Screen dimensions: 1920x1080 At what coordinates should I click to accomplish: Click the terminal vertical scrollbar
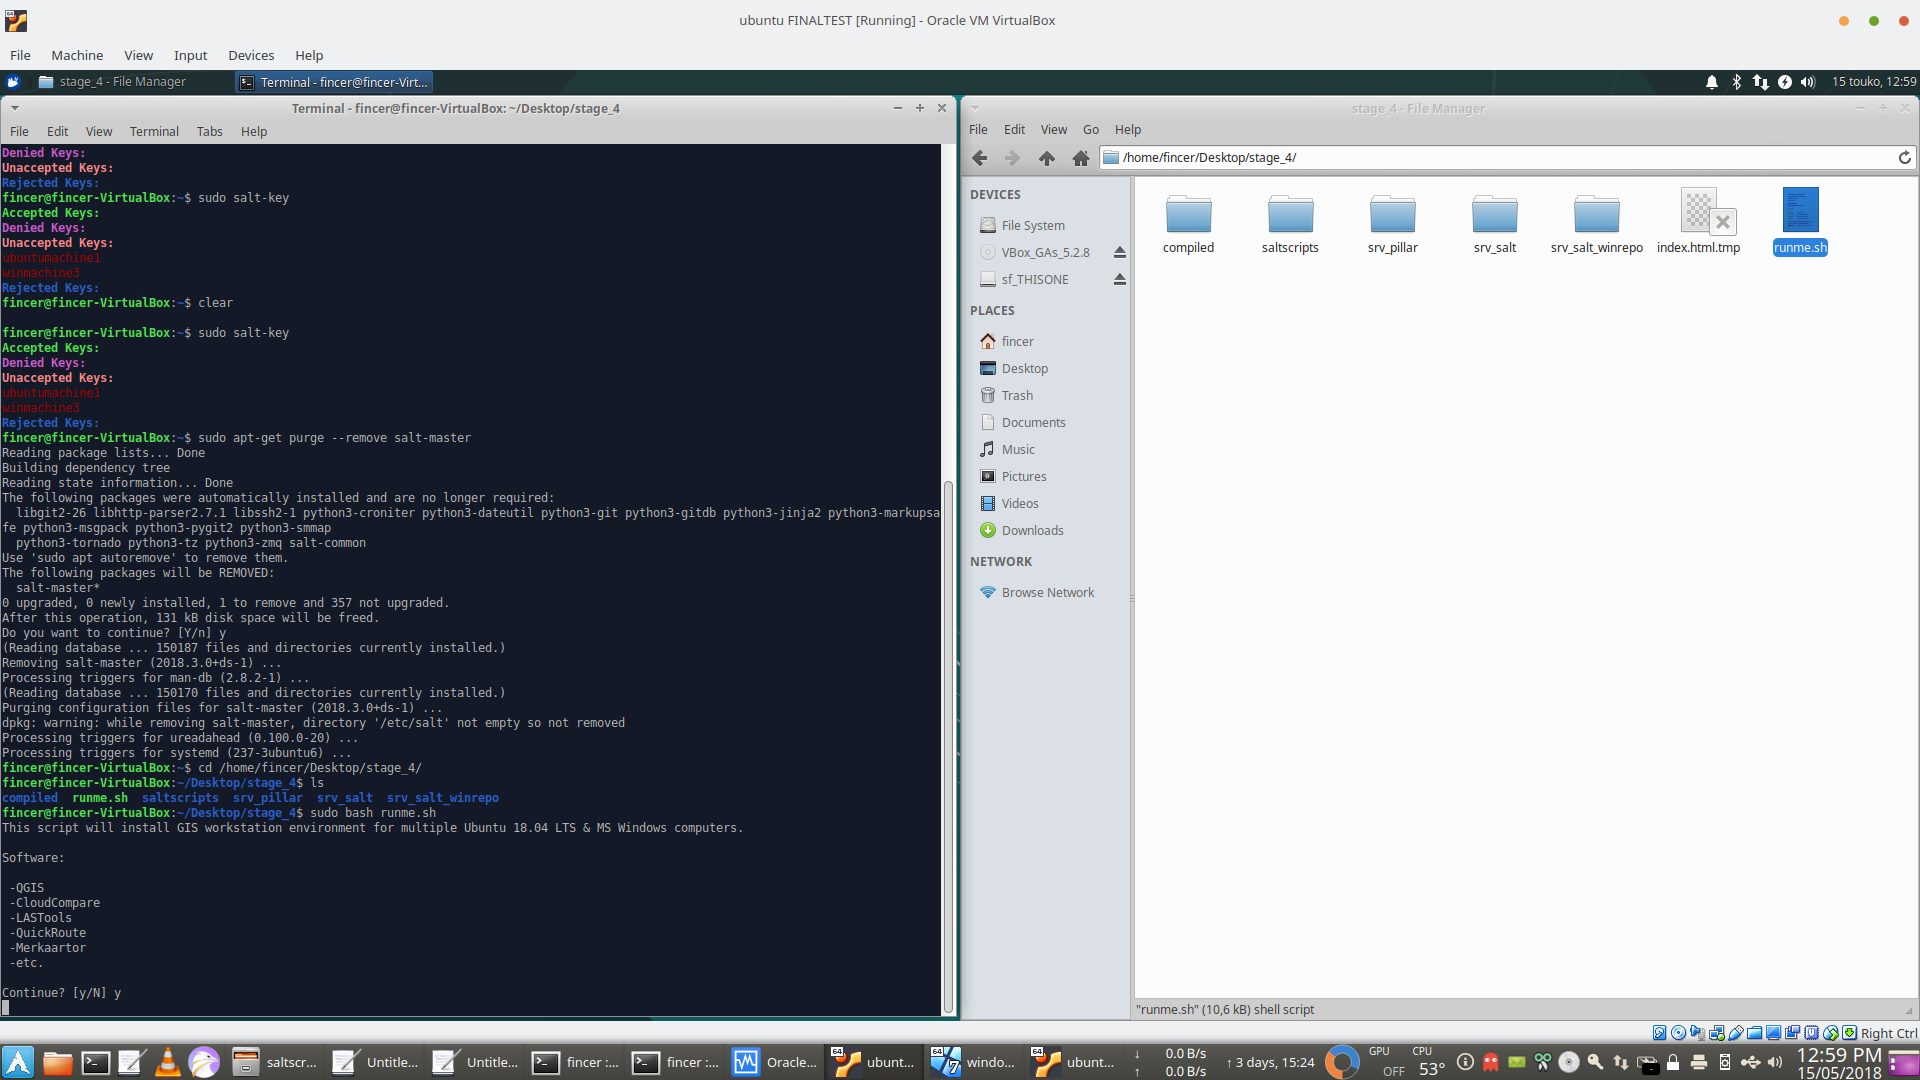click(948, 745)
